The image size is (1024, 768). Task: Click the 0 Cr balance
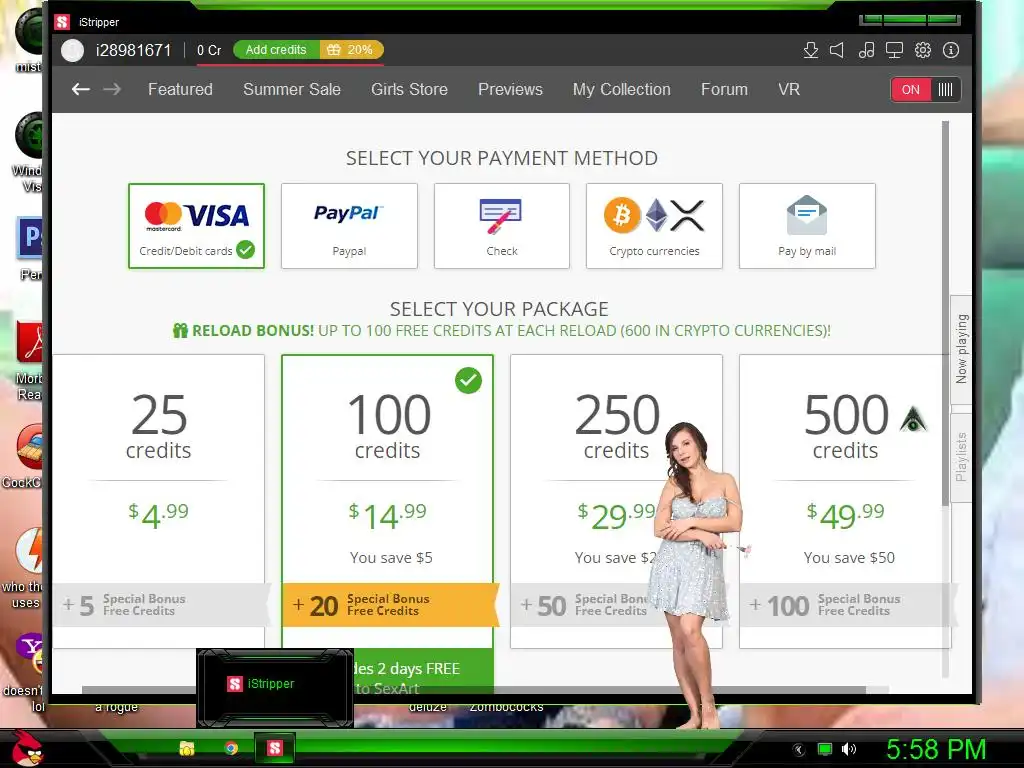tap(209, 50)
